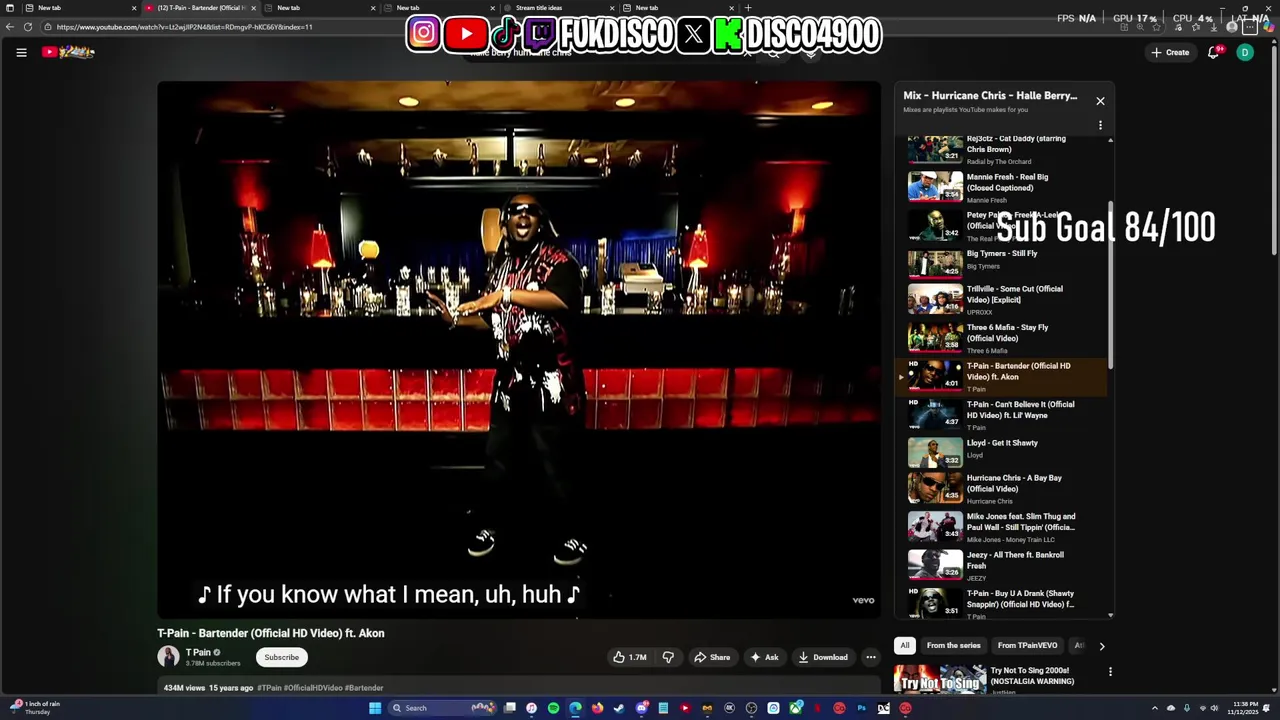Open the T Pain channel avatar
This screenshot has width=1280, height=720.
point(168,656)
